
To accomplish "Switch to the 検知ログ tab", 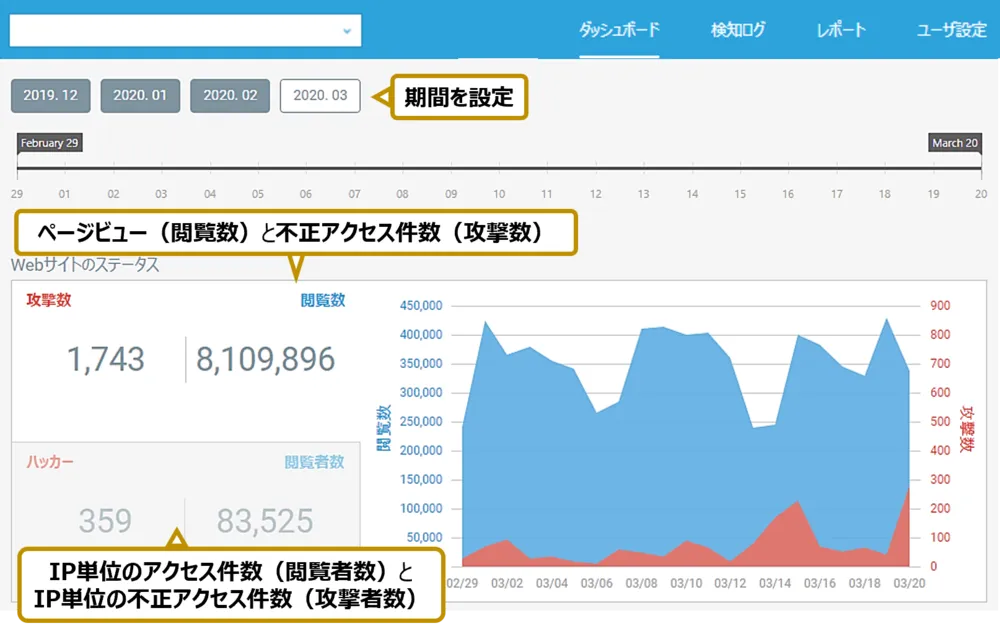I will pos(737,29).
